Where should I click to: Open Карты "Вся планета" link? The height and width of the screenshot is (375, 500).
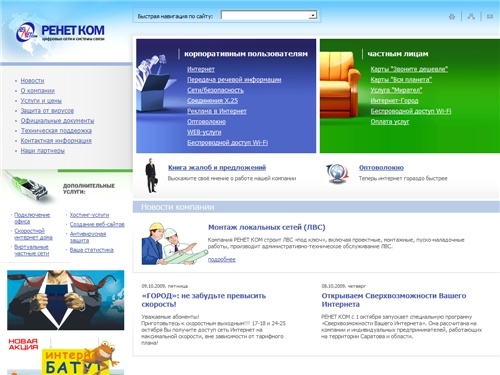coord(401,80)
